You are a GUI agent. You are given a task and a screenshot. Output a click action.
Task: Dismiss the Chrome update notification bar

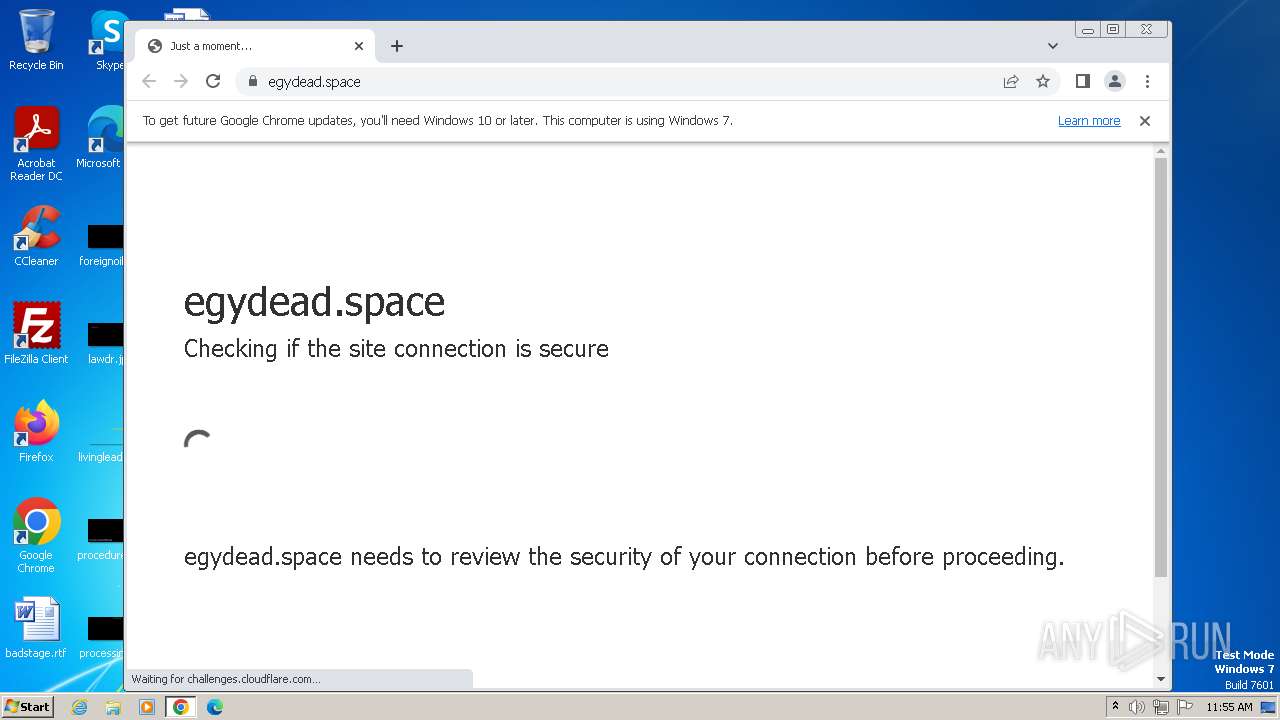point(1145,121)
